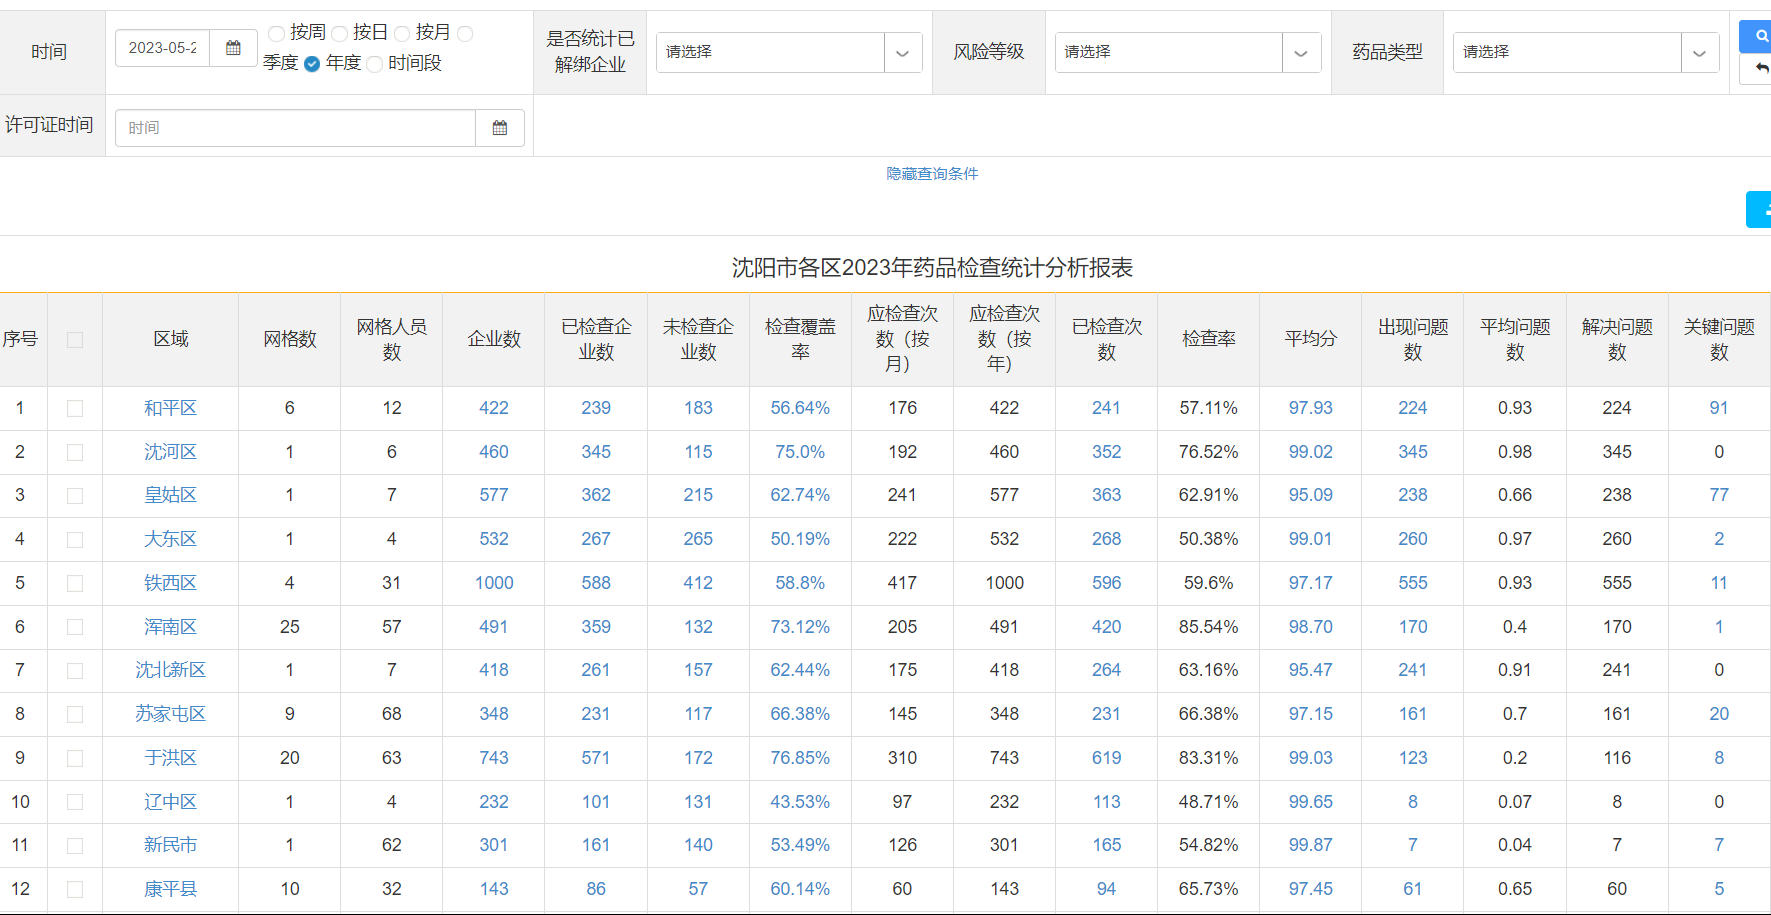
Task: Check the checkbox for the 新民市 row
Action: [x=75, y=846]
